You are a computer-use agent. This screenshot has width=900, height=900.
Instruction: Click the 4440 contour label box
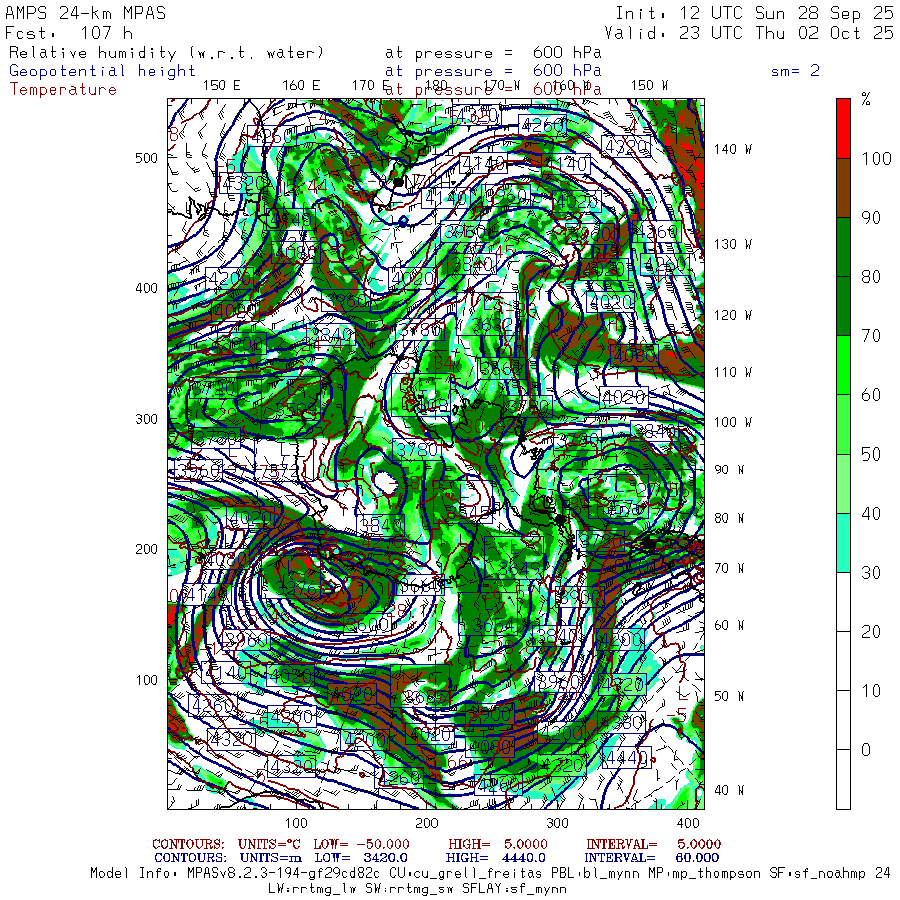point(627,758)
